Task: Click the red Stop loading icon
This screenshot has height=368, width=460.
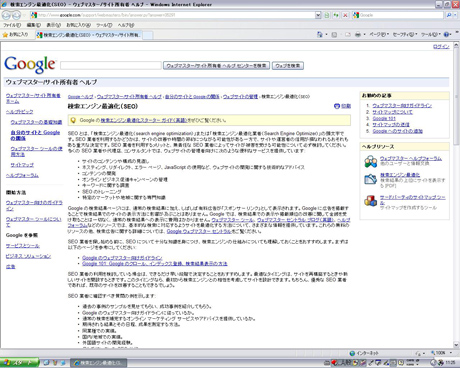Action: click(345, 15)
